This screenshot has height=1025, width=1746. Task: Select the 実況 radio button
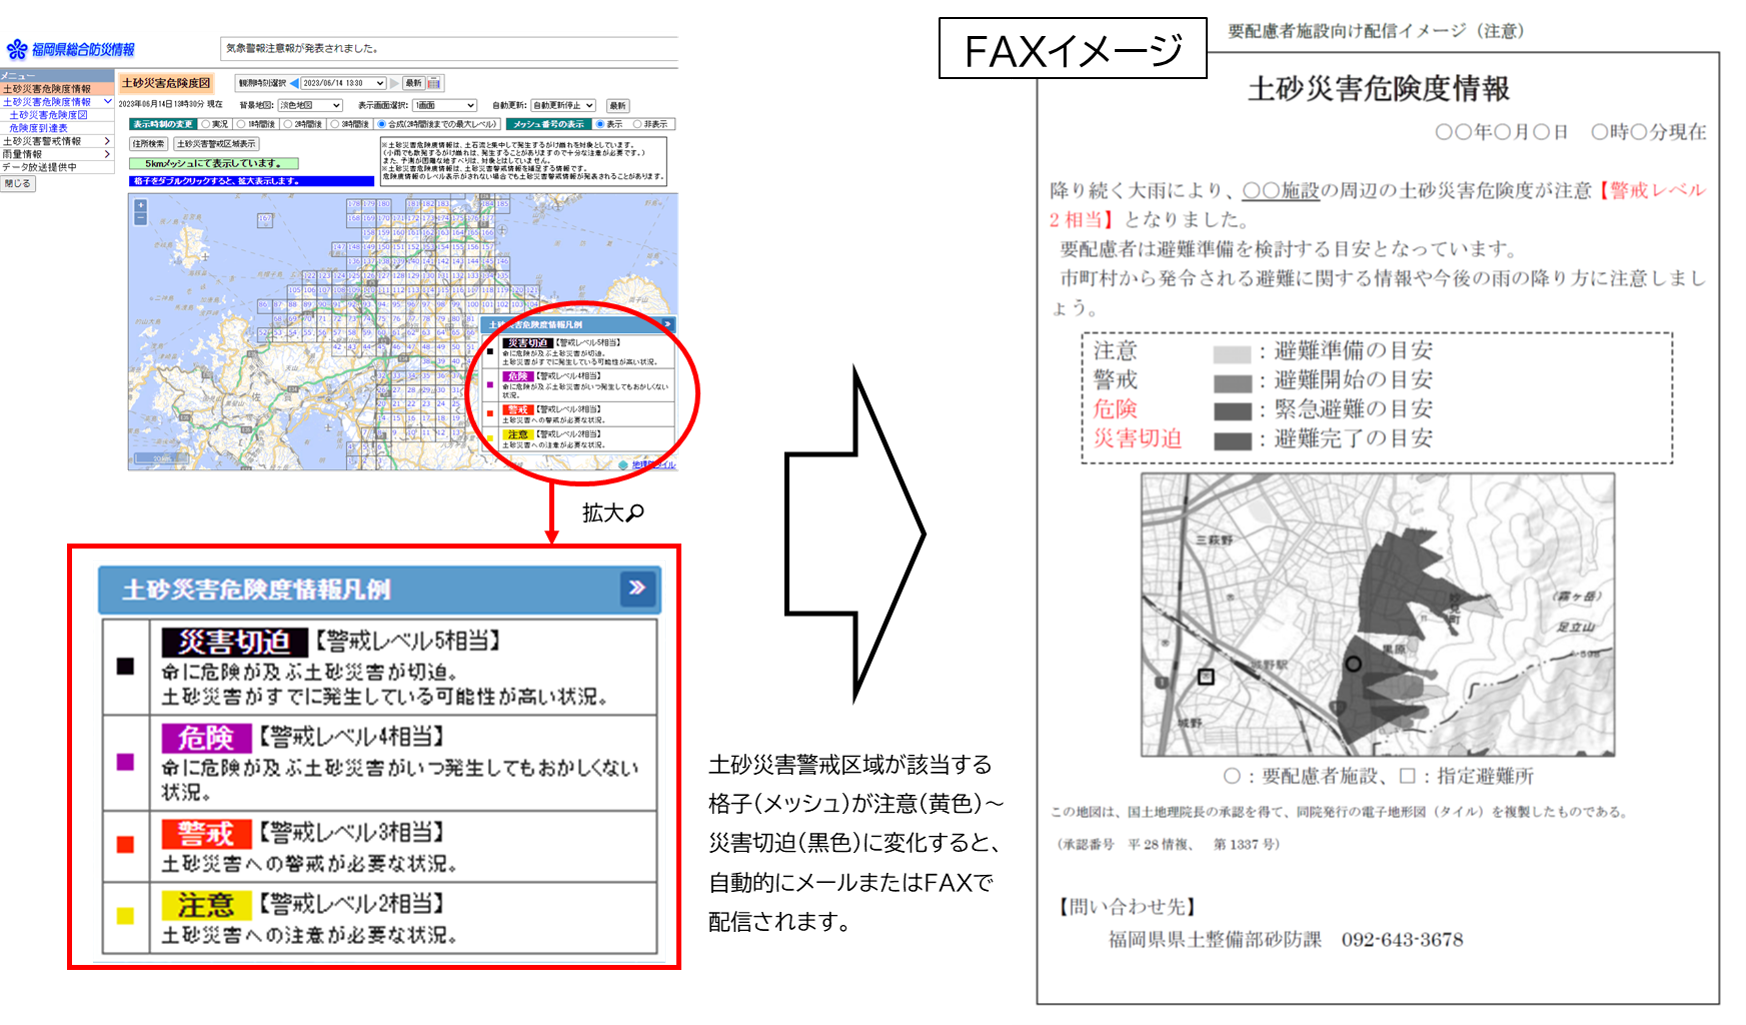(x=207, y=124)
